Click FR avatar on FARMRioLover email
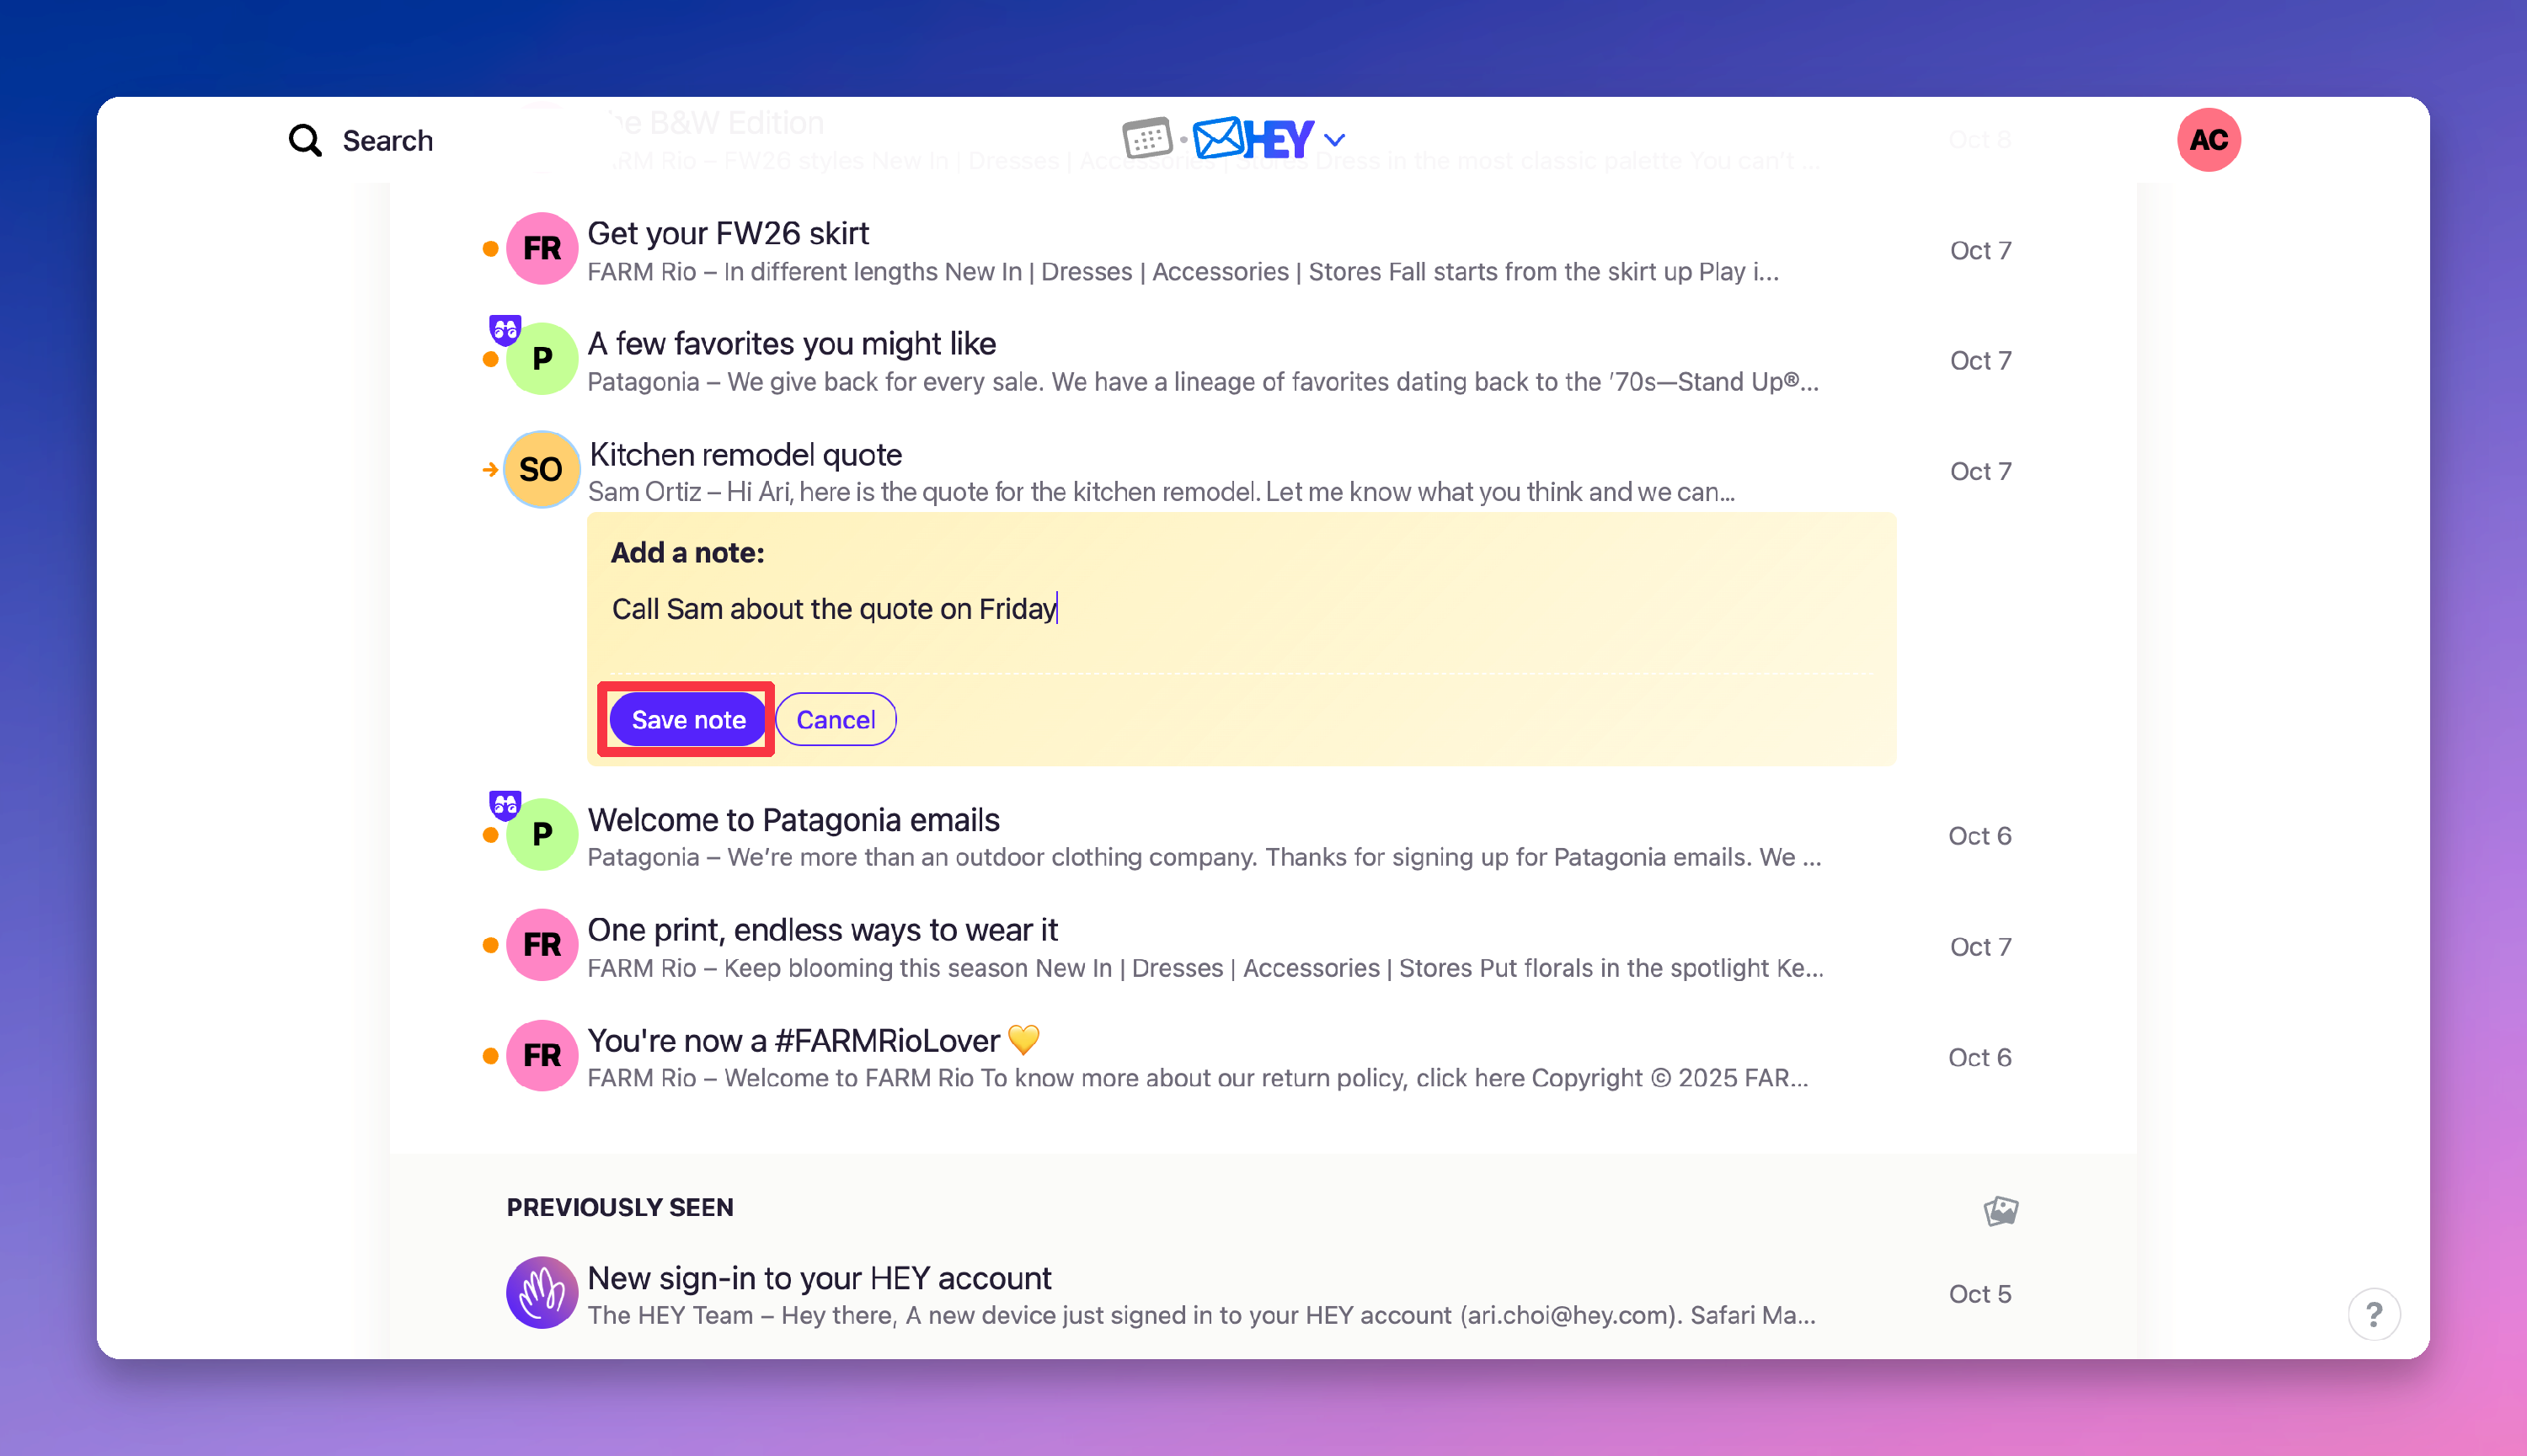The image size is (2527, 1456). tap(542, 1055)
